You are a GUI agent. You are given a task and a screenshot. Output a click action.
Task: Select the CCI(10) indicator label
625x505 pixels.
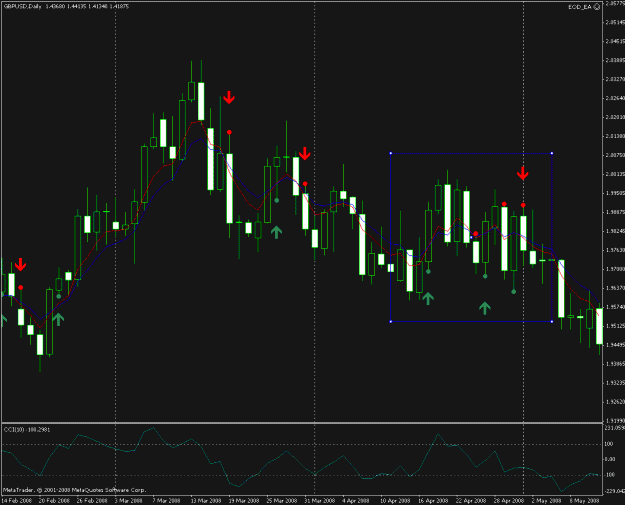14,430
